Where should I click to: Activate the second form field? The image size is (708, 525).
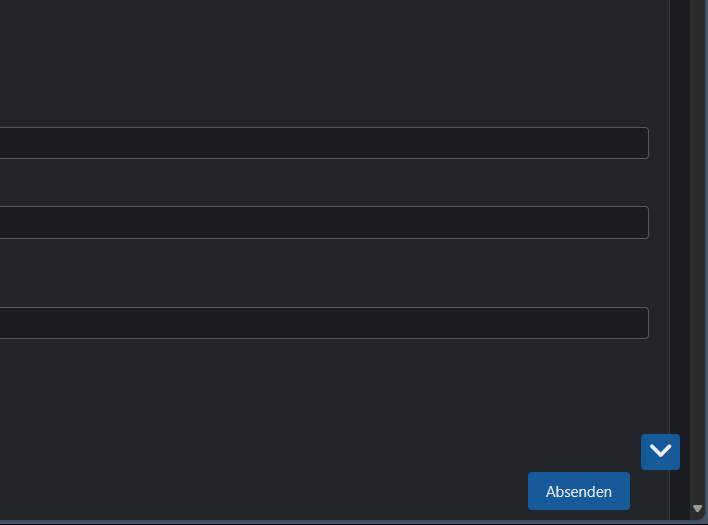pyautogui.click(x=320, y=222)
